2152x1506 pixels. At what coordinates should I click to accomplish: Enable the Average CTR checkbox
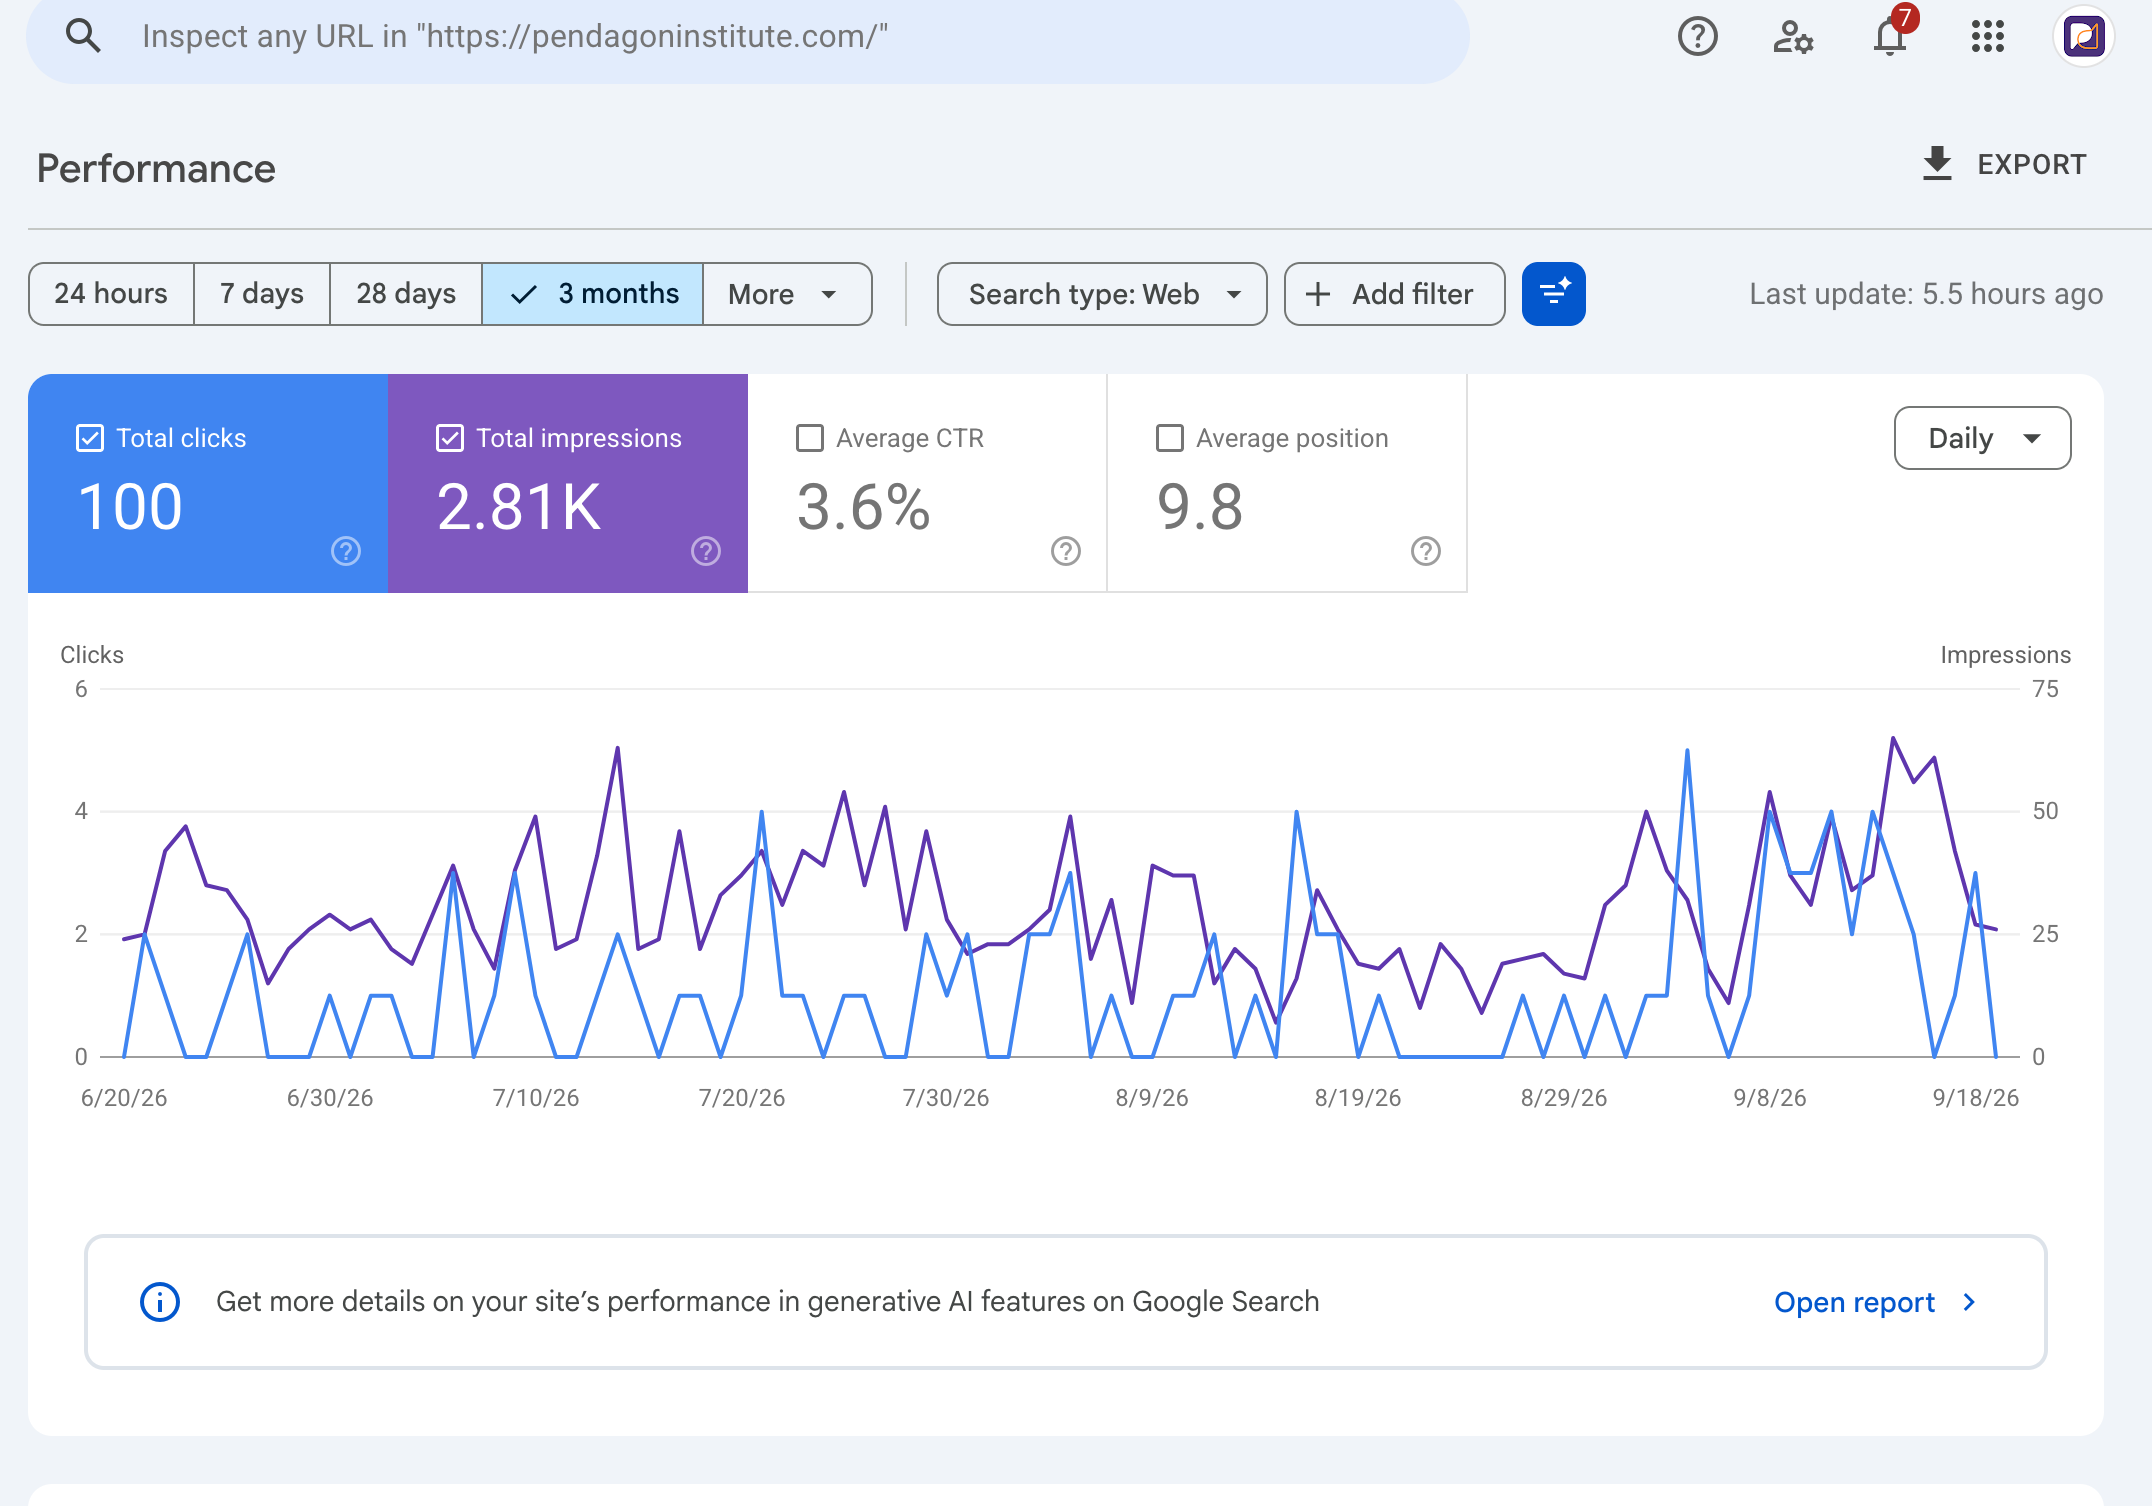tap(810, 438)
